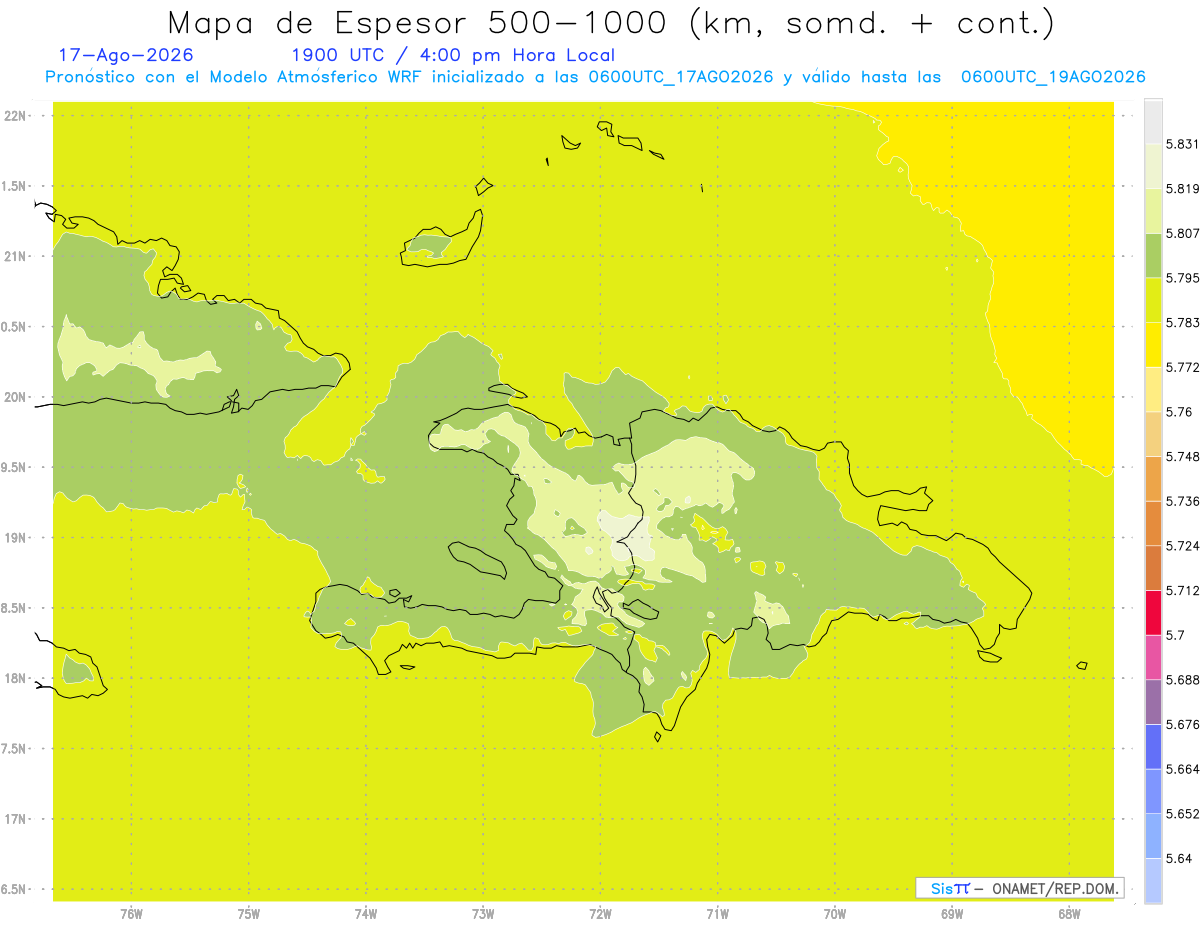Click the latitude label '8.5N'
Viewport: 1200px width, 927px height.
click(x=13, y=608)
